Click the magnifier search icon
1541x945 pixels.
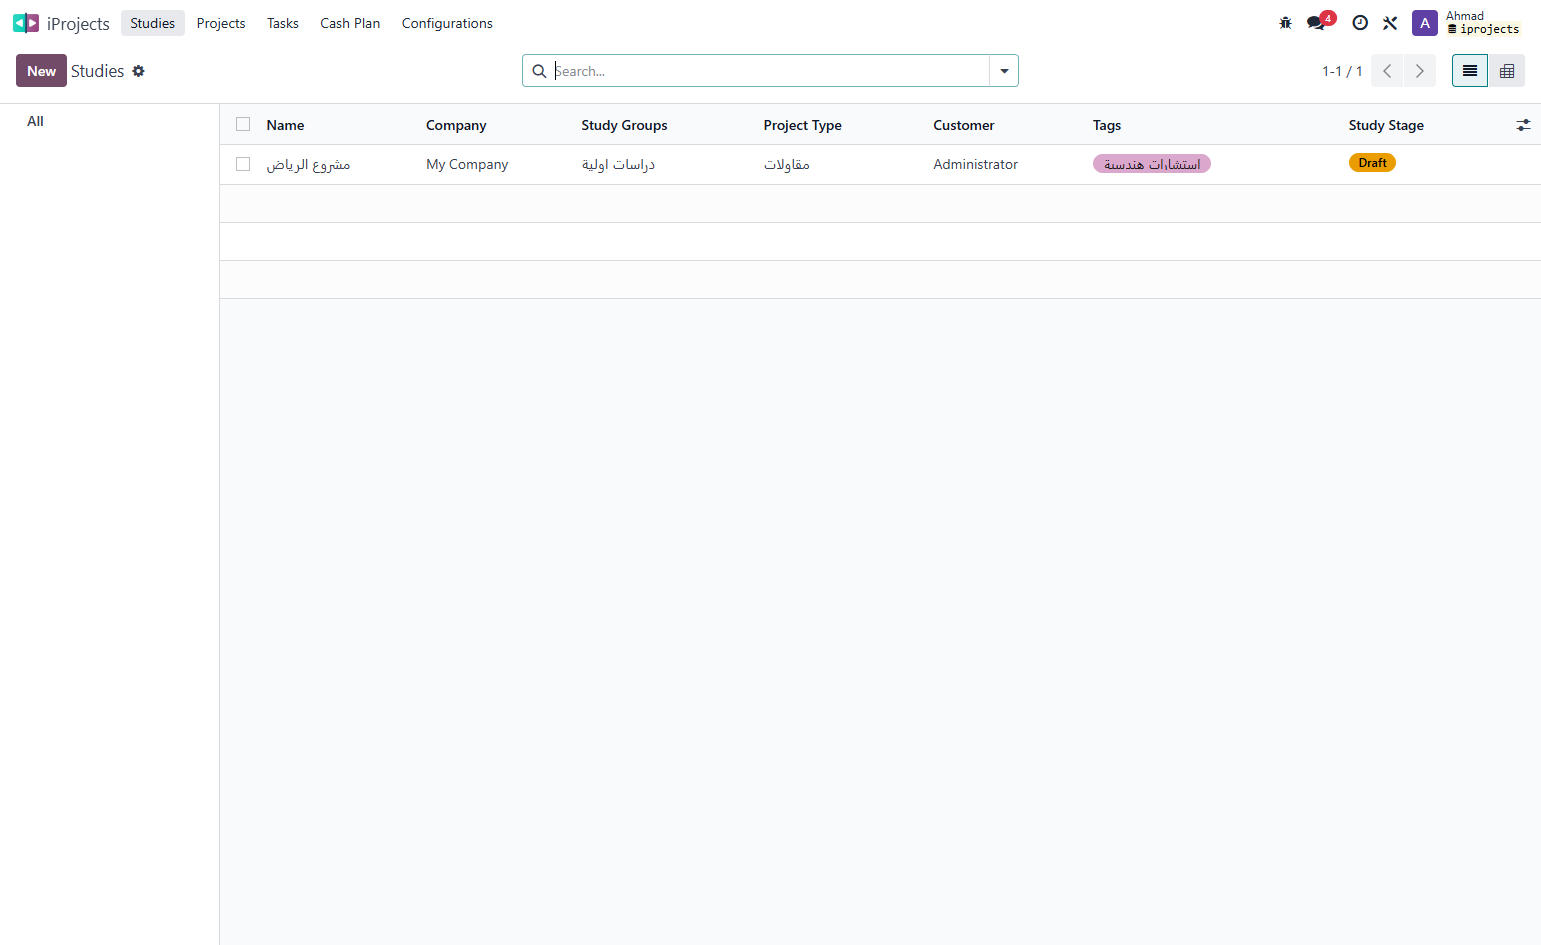pos(539,71)
